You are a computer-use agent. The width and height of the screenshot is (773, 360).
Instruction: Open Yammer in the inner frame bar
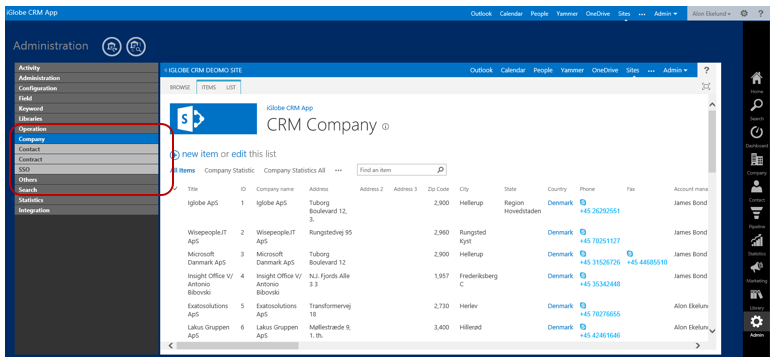click(x=572, y=71)
